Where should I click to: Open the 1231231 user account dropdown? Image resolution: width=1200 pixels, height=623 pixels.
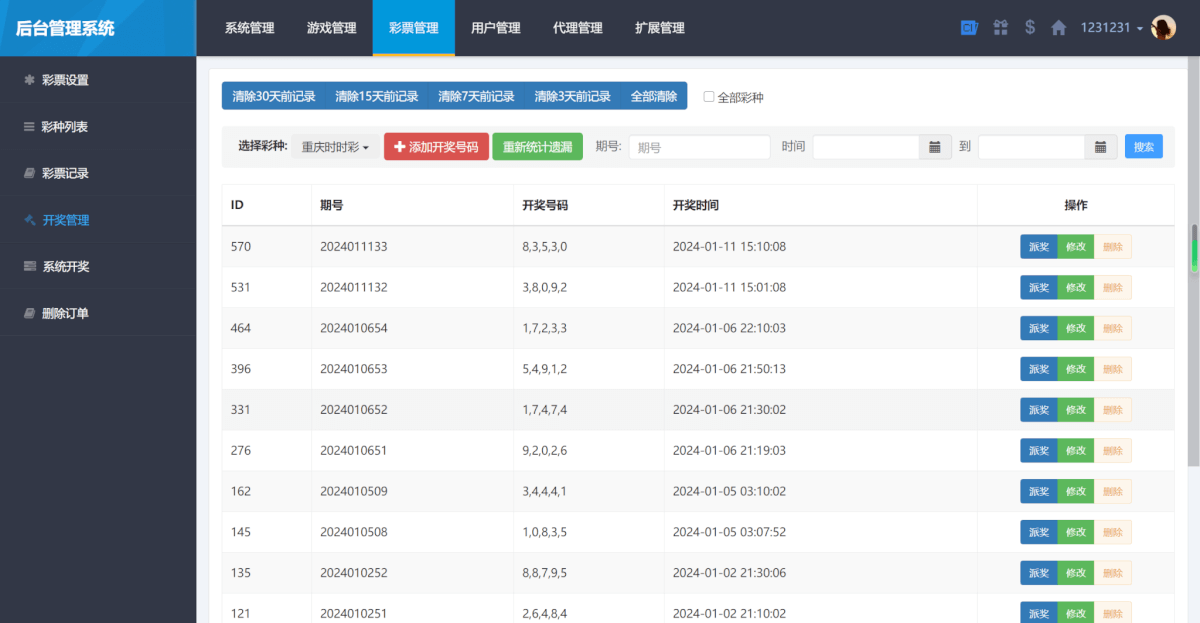coord(1111,28)
